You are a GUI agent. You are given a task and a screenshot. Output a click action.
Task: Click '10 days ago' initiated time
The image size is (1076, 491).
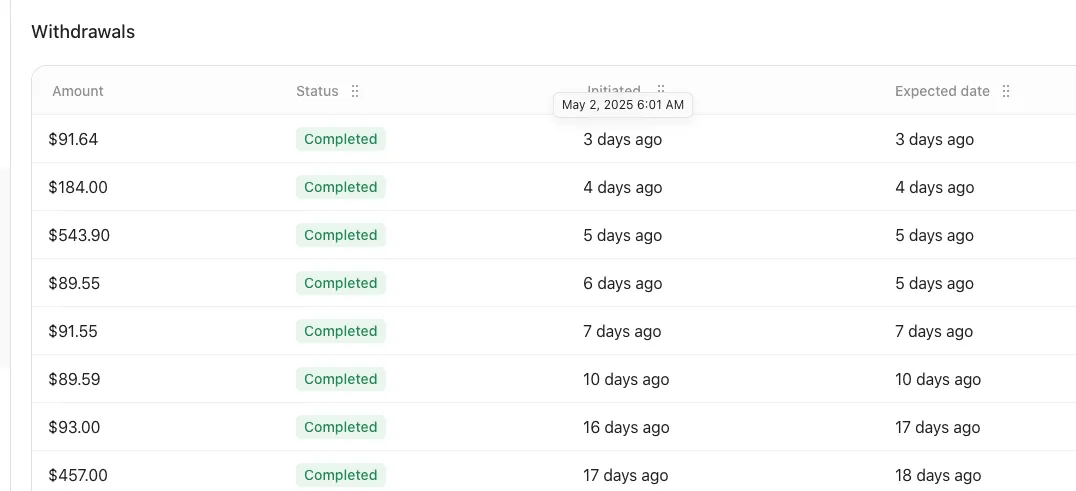click(626, 379)
